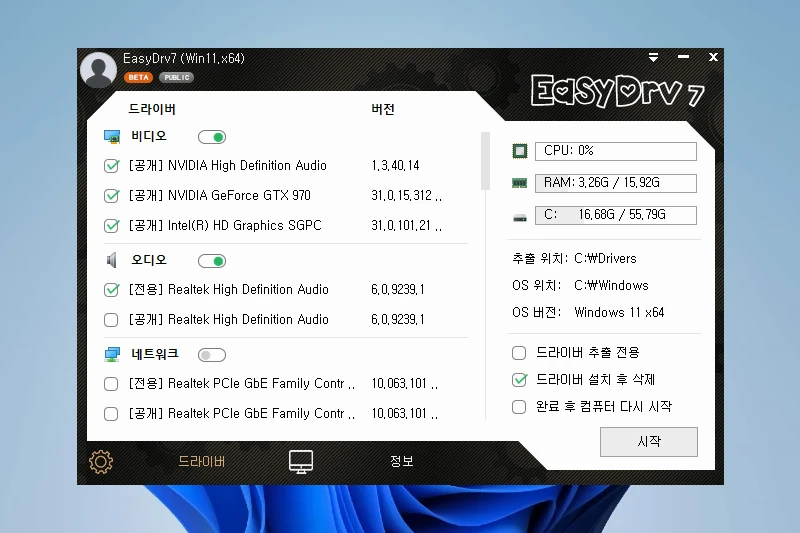Click the audio speaker category icon
800x533 pixels.
click(111, 260)
